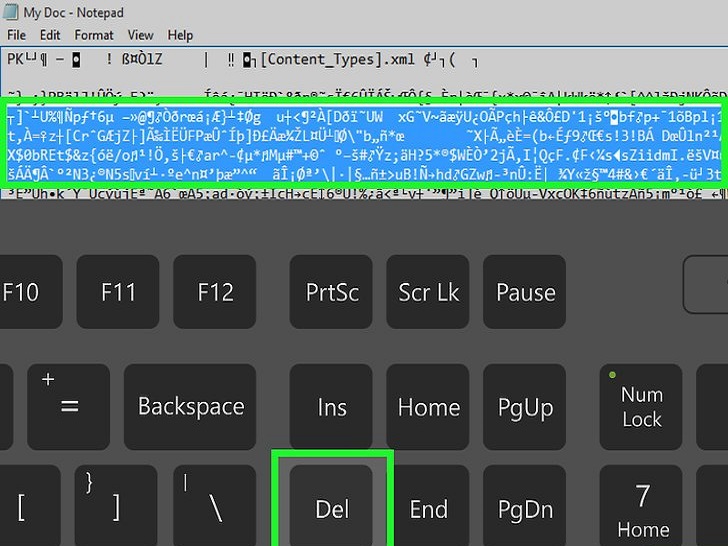Screen dimensions: 728x546
Task: Click the PgUp key
Action: [525, 407]
